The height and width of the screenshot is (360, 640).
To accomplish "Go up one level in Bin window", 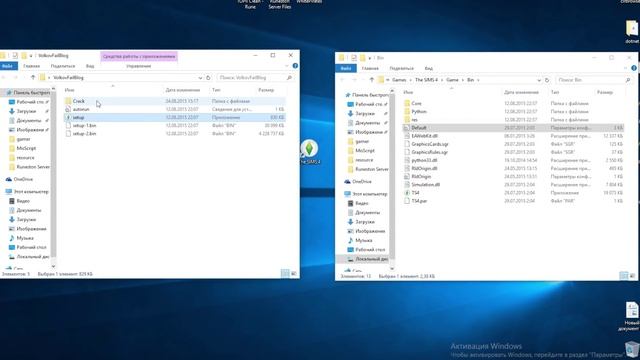I will point(371,80).
